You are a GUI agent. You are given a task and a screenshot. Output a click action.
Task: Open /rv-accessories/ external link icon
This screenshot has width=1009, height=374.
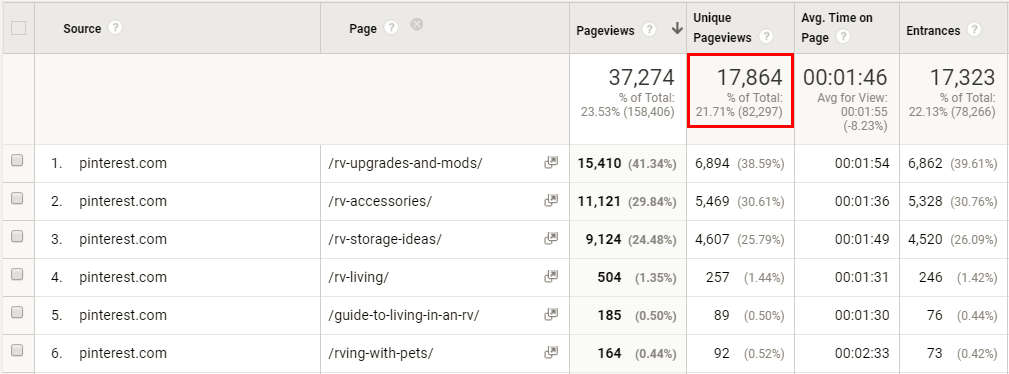[551, 201]
